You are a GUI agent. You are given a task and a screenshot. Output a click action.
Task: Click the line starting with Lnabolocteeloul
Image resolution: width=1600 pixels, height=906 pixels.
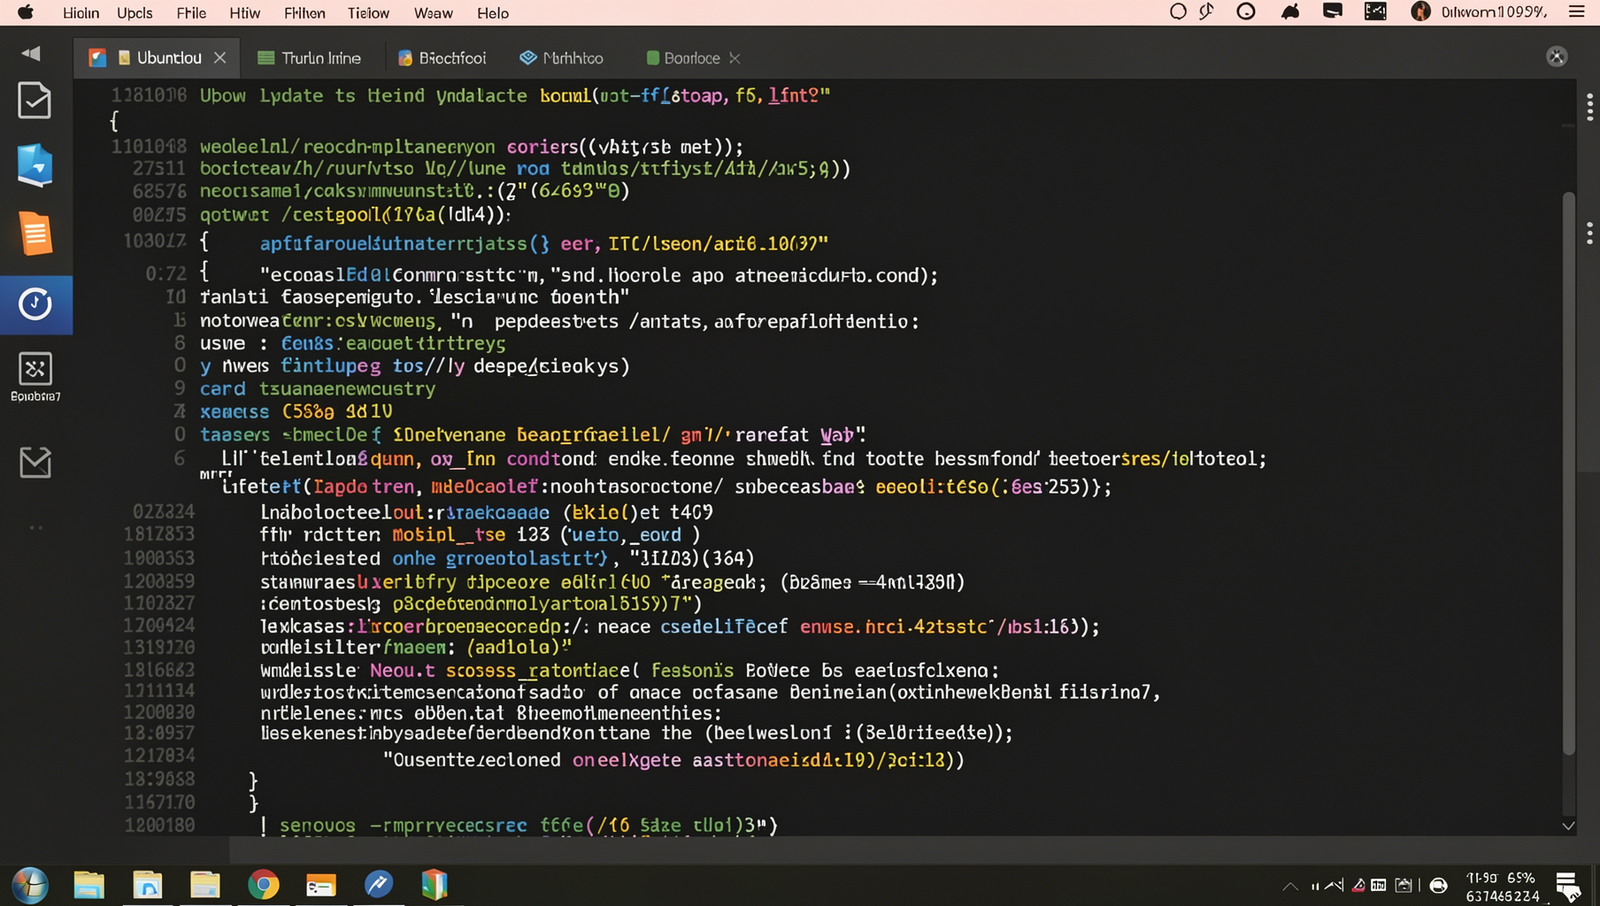tap(486, 512)
